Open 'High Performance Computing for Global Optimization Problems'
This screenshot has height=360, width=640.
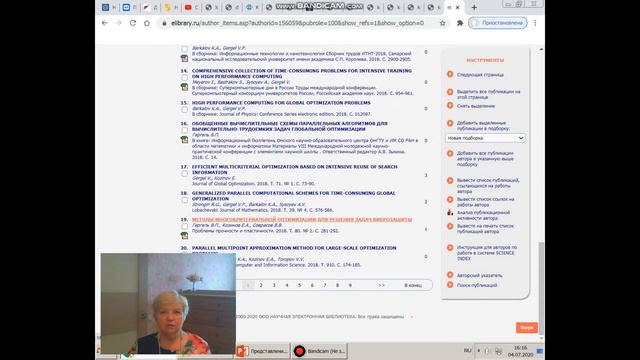point(281,103)
